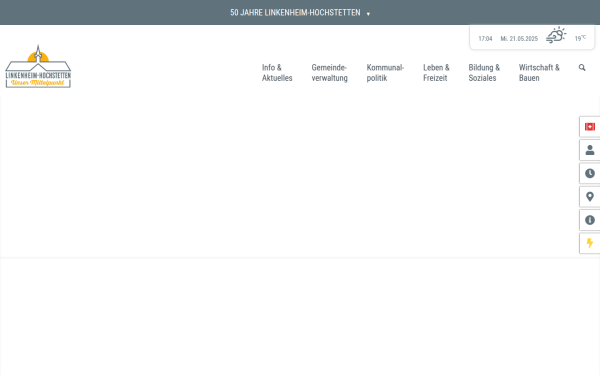
Task: Click the yellow lightning bolt sidebar icon
Action: point(590,243)
